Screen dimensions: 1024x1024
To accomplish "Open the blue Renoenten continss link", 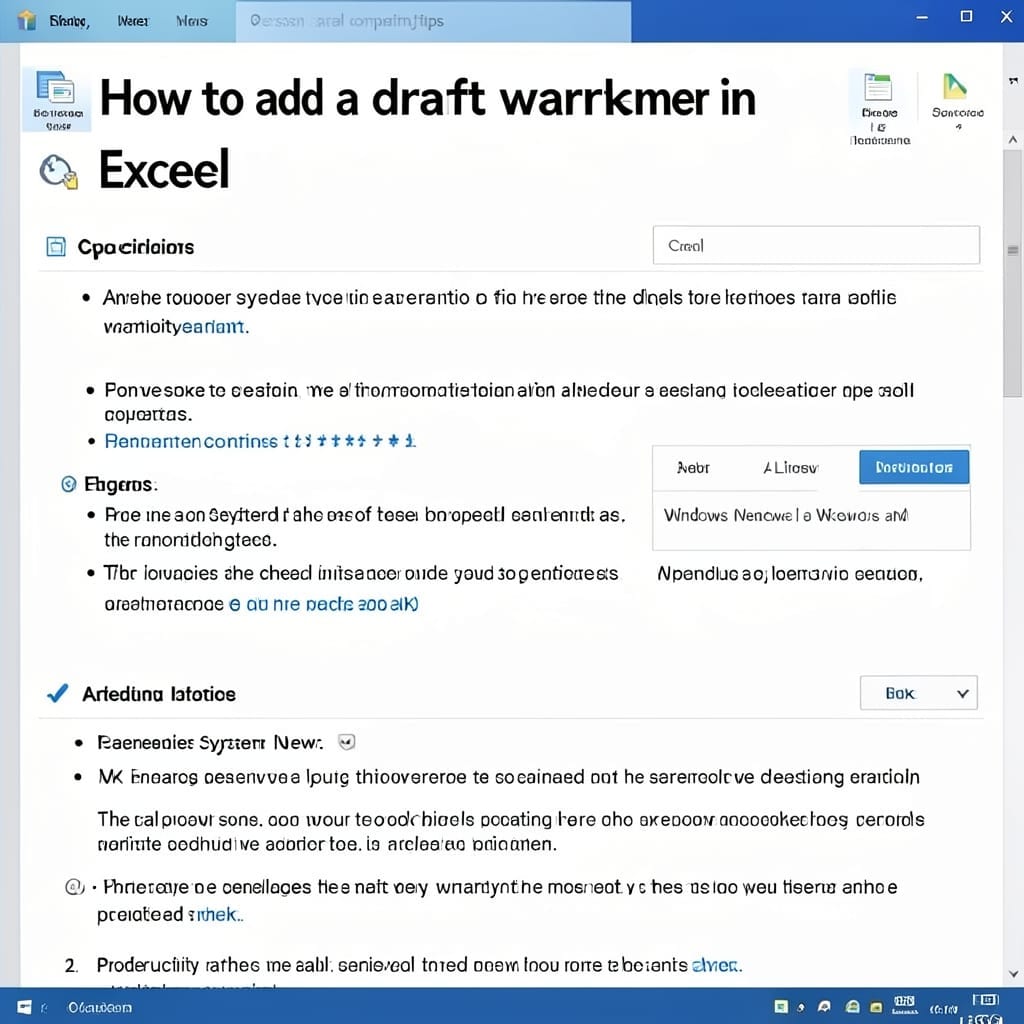I will pos(260,441).
